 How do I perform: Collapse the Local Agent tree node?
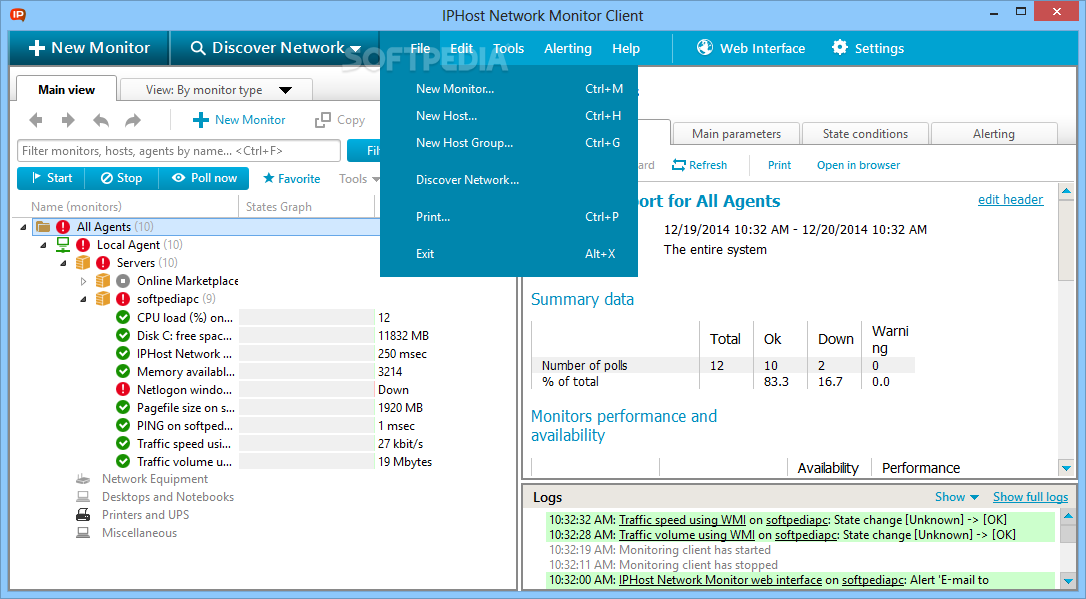pyautogui.click(x=44, y=245)
